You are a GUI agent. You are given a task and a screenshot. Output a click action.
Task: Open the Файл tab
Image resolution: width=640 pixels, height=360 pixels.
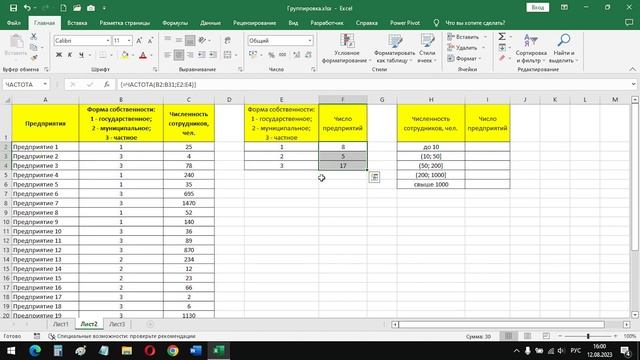tap(13, 23)
